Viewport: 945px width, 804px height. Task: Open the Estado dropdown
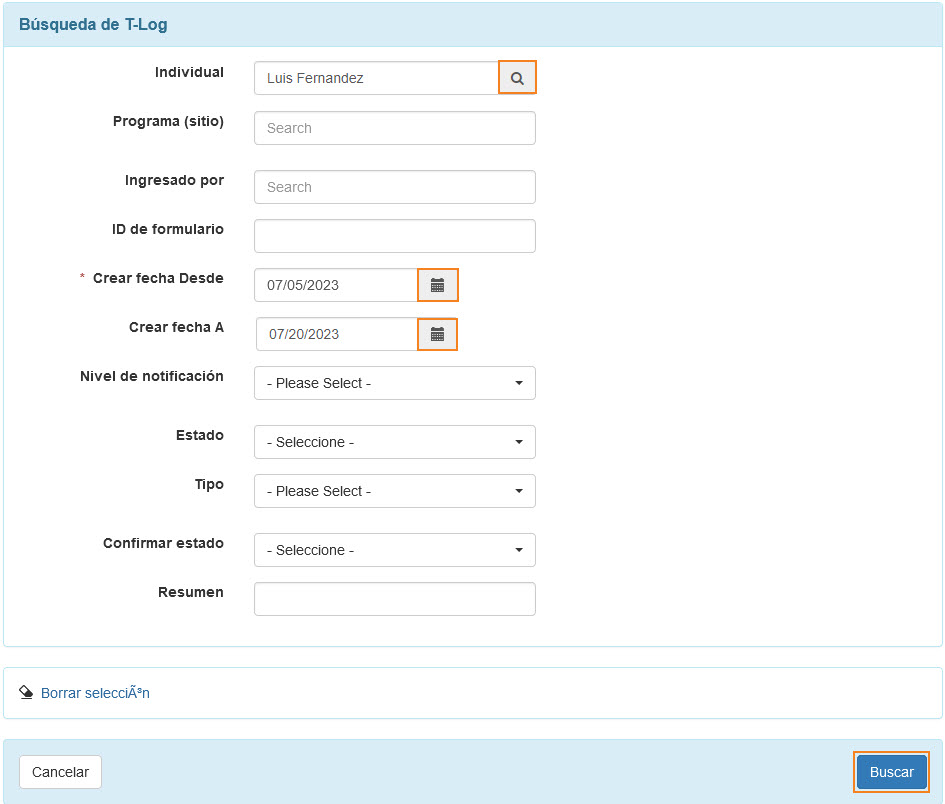pyautogui.click(x=395, y=442)
